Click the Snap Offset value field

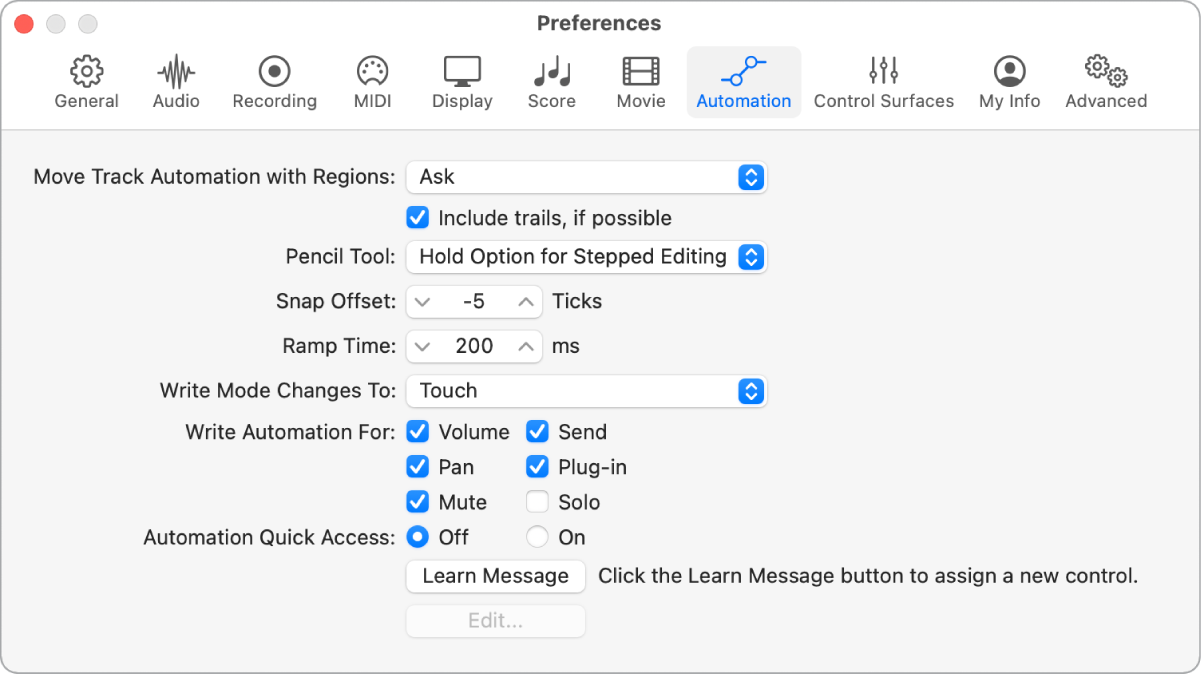pyautogui.click(x=474, y=301)
